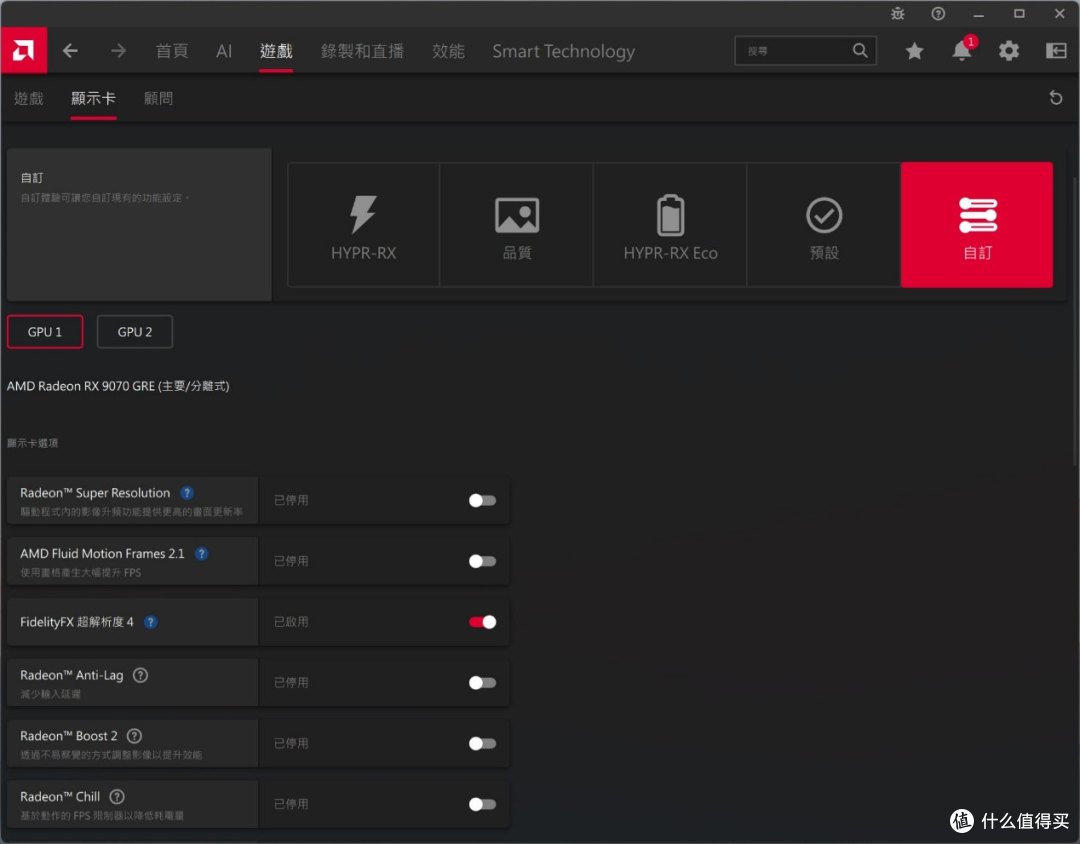
Task: Show help for Radeon Chill
Action: [117, 796]
